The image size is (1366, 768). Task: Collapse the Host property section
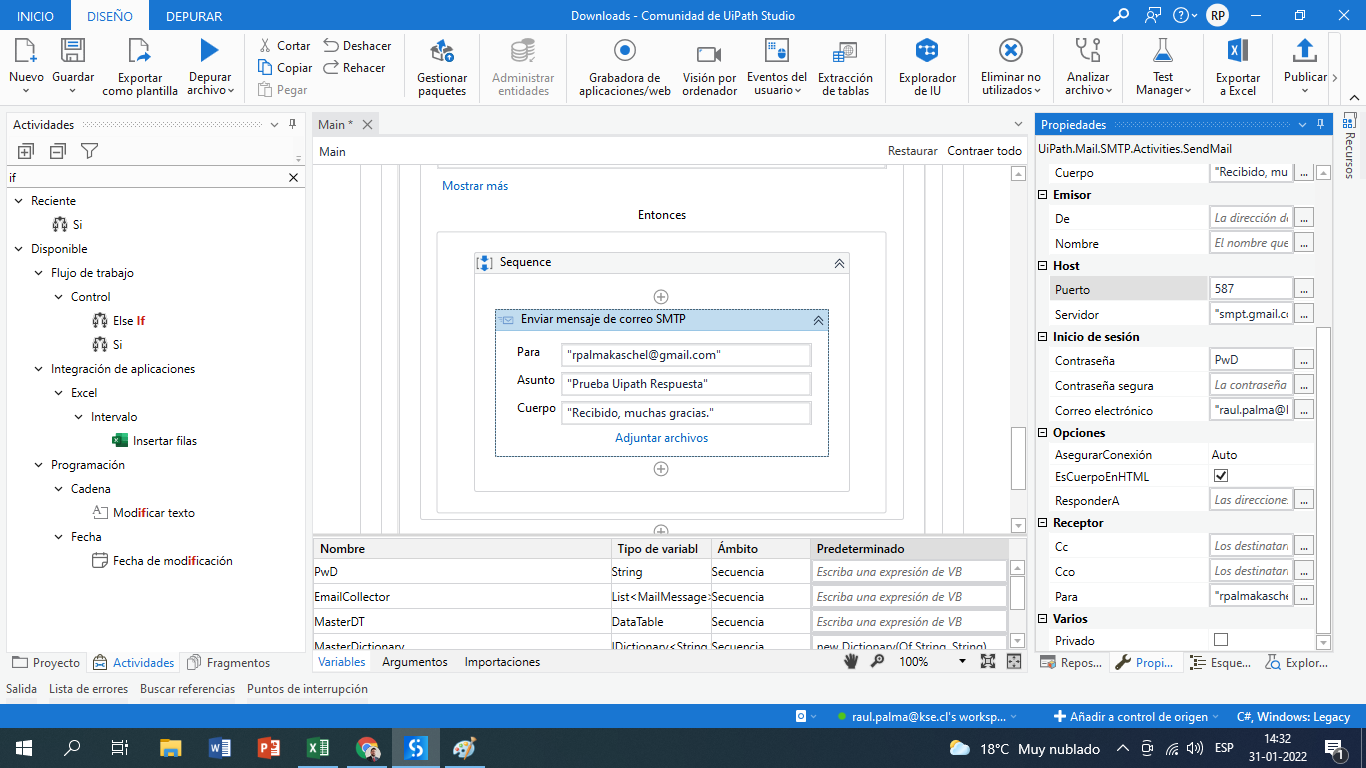click(x=1044, y=266)
